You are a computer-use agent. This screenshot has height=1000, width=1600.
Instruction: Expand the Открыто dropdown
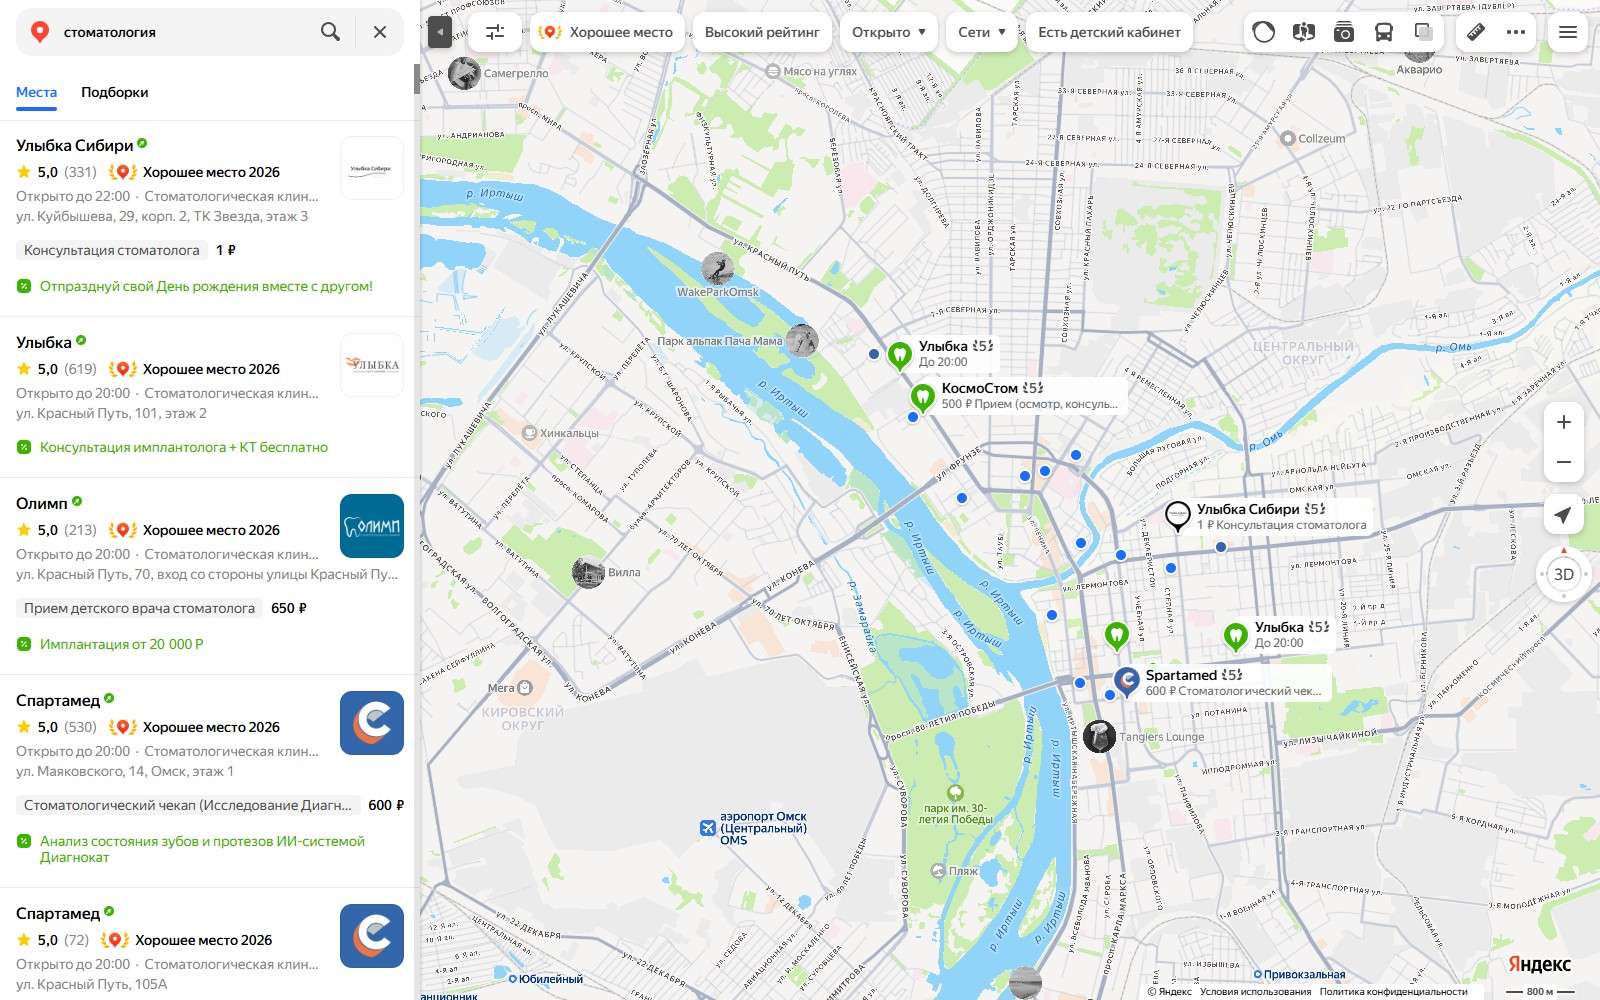click(889, 32)
